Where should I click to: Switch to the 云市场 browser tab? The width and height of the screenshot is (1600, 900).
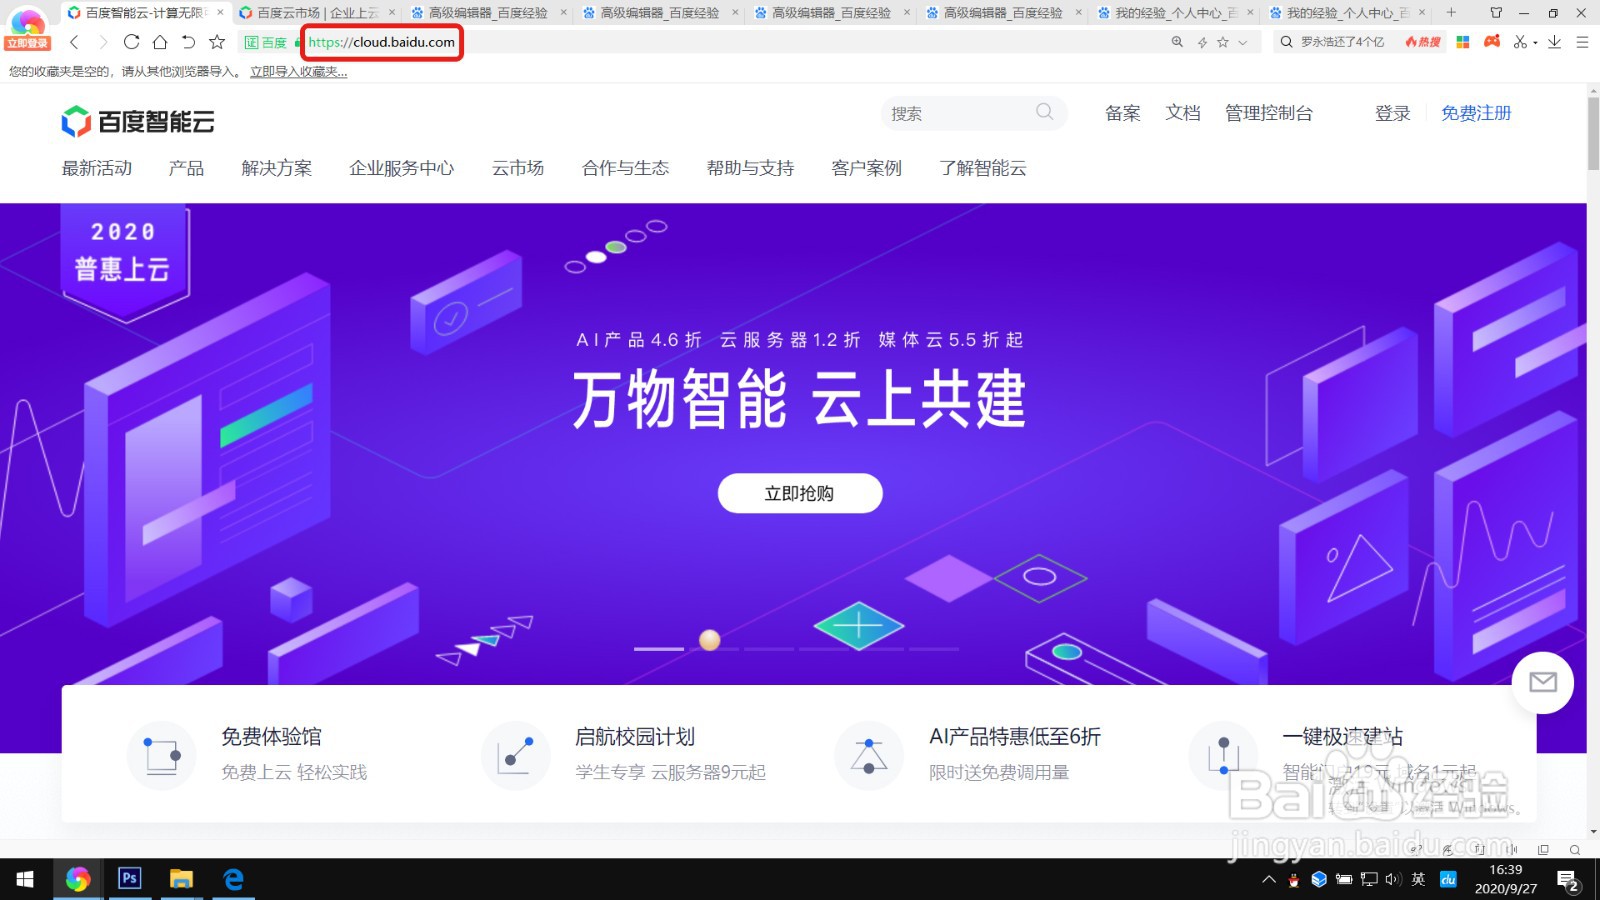click(x=300, y=13)
